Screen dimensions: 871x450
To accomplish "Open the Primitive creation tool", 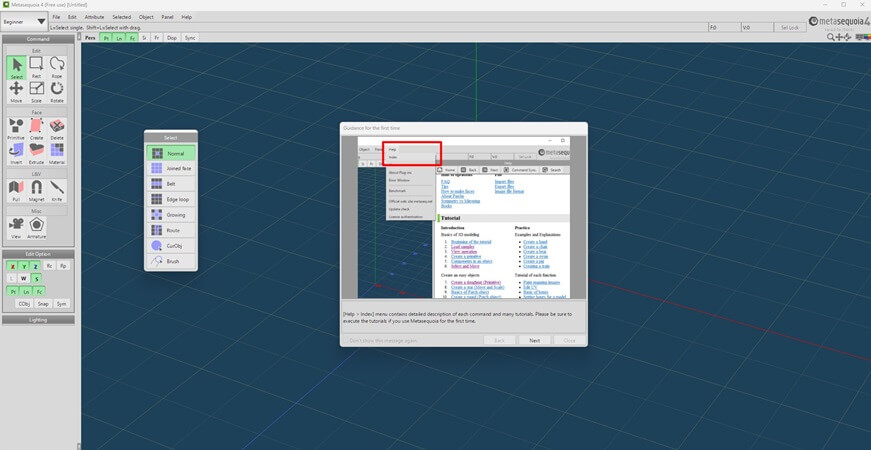I will pos(17,129).
